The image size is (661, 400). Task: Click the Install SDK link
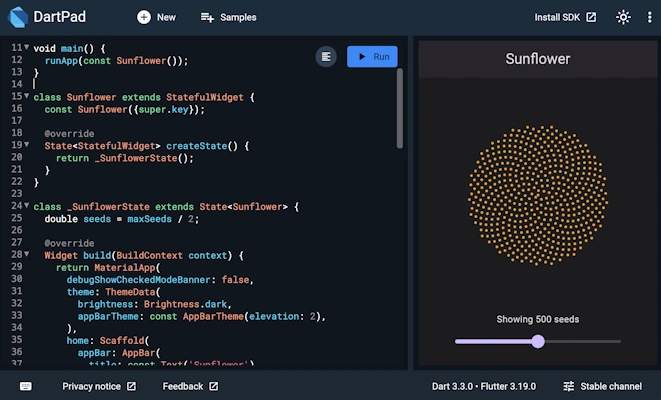[x=566, y=17]
